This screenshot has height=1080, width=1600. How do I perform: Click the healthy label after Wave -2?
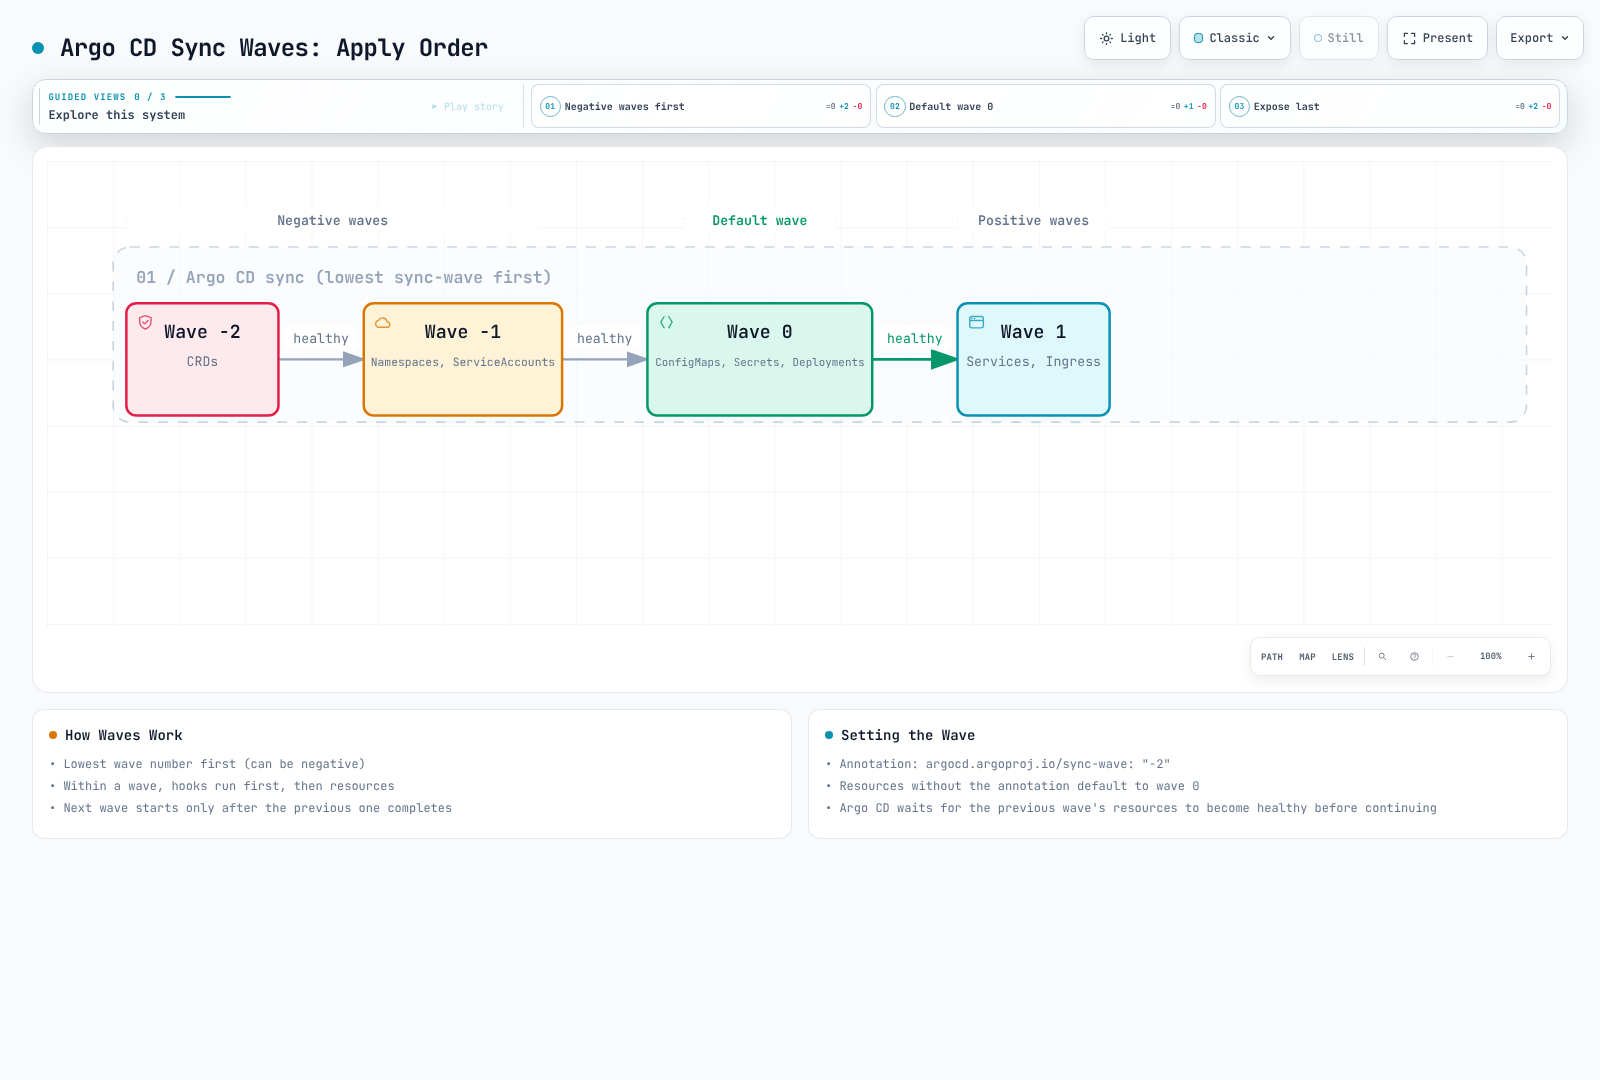(321, 339)
